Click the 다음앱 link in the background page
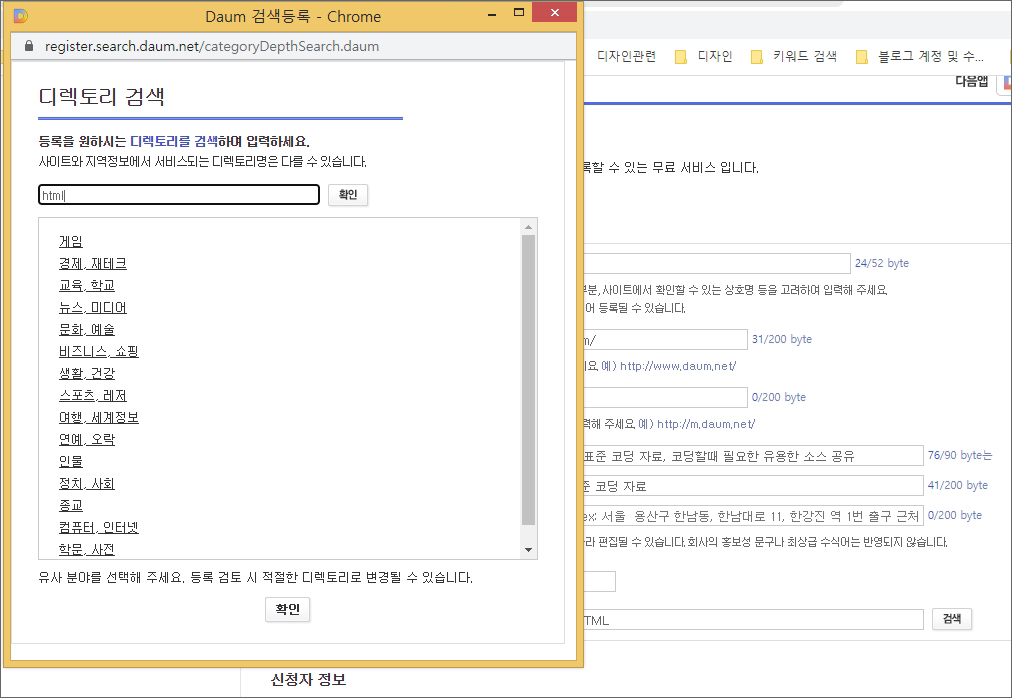 pos(971,81)
